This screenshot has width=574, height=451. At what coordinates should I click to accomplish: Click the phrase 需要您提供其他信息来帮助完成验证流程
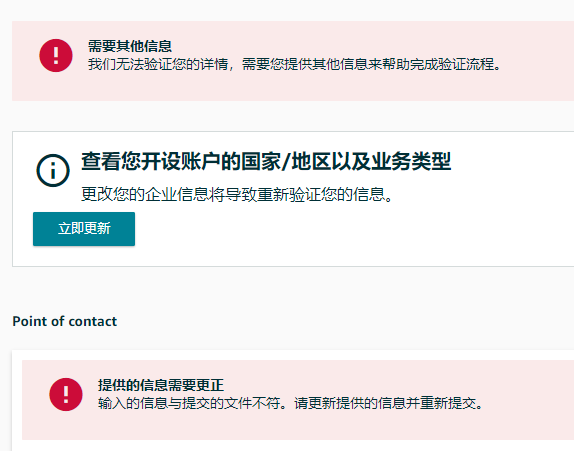coord(372,64)
